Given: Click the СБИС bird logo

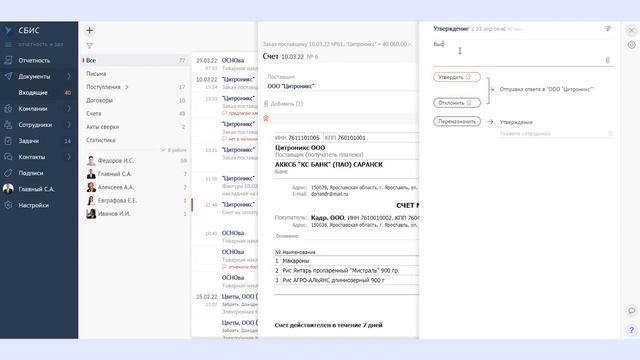Looking at the screenshot, I should [x=8, y=30].
